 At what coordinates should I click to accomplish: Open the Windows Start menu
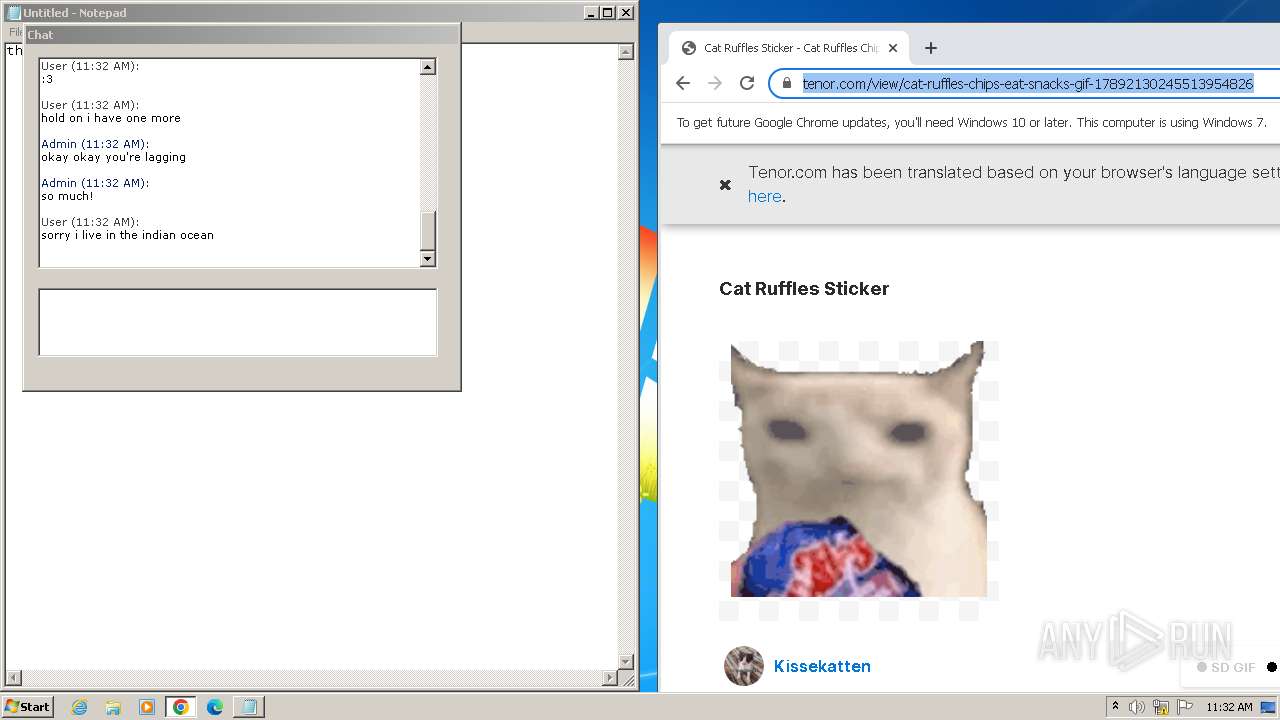coord(28,706)
